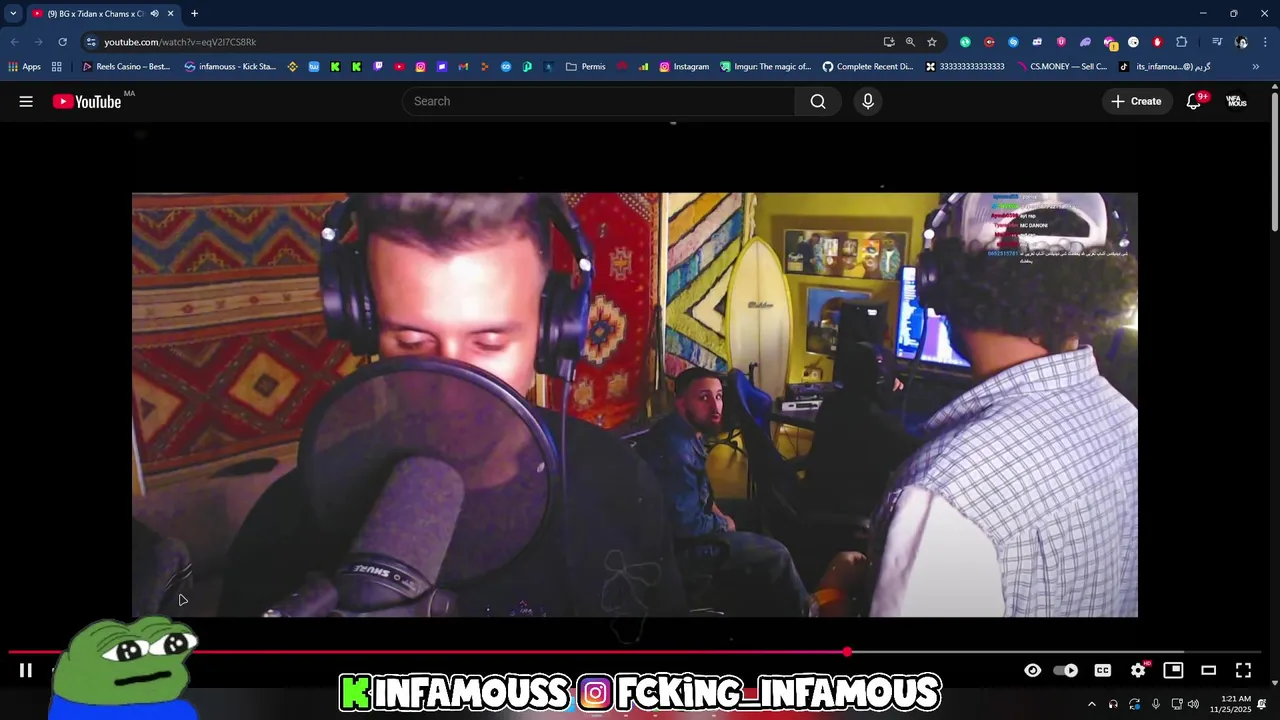Screen dimensions: 1280x720
Task: Open the Chrome profile avatar
Action: click(x=1241, y=42)
